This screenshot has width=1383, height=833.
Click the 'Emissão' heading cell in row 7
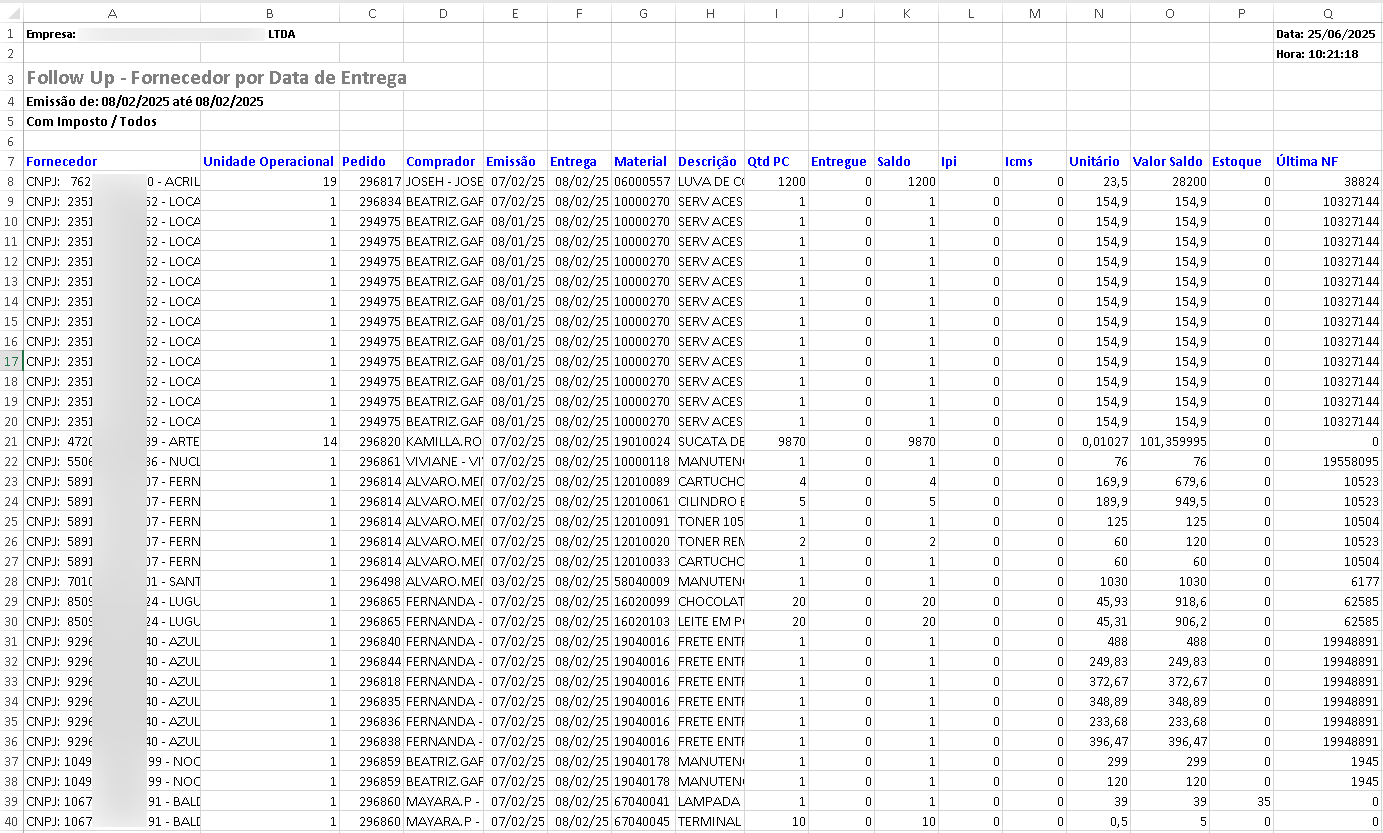coord(515,161)
